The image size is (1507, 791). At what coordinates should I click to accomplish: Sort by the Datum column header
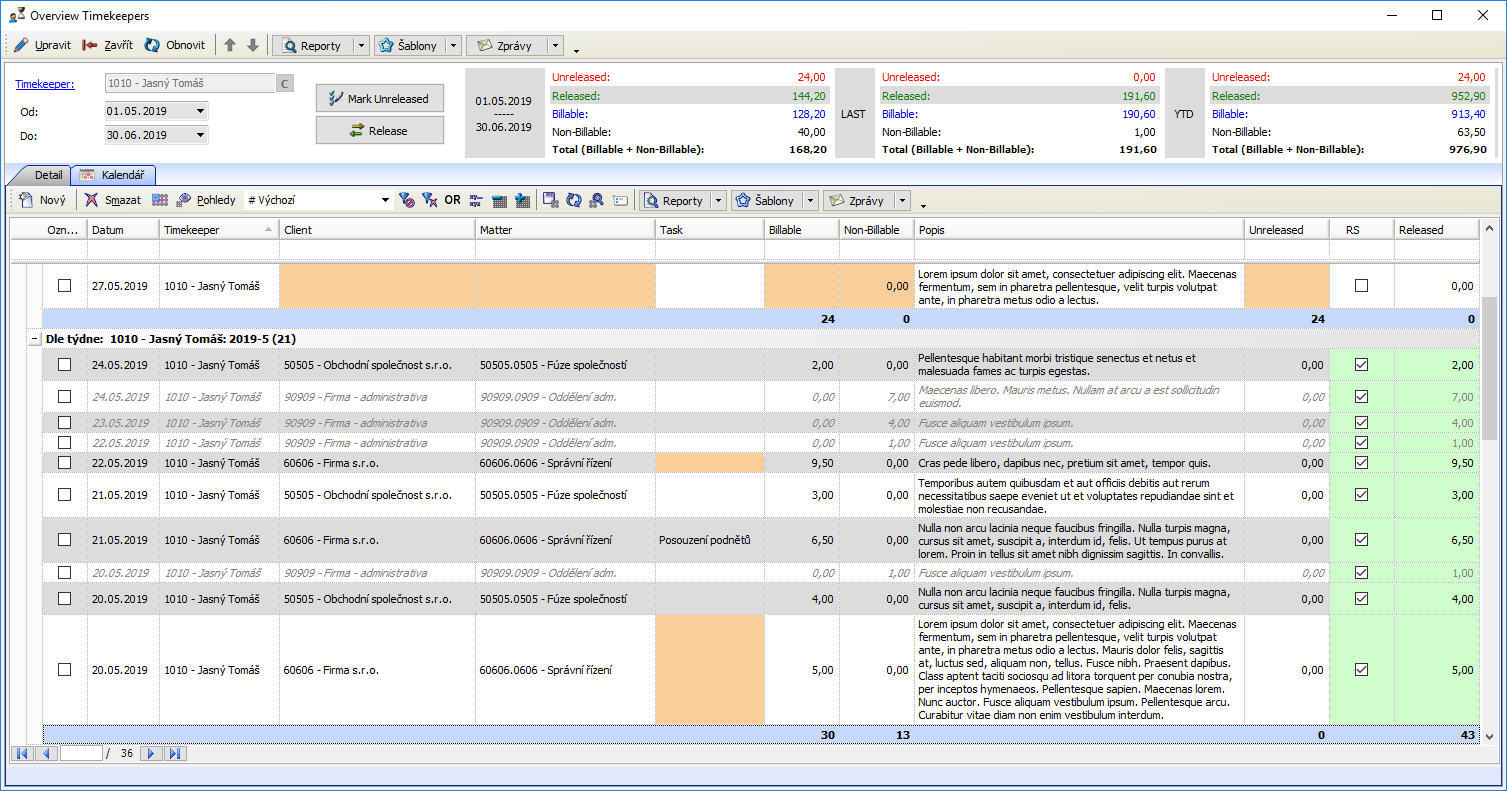coord(123,230)
